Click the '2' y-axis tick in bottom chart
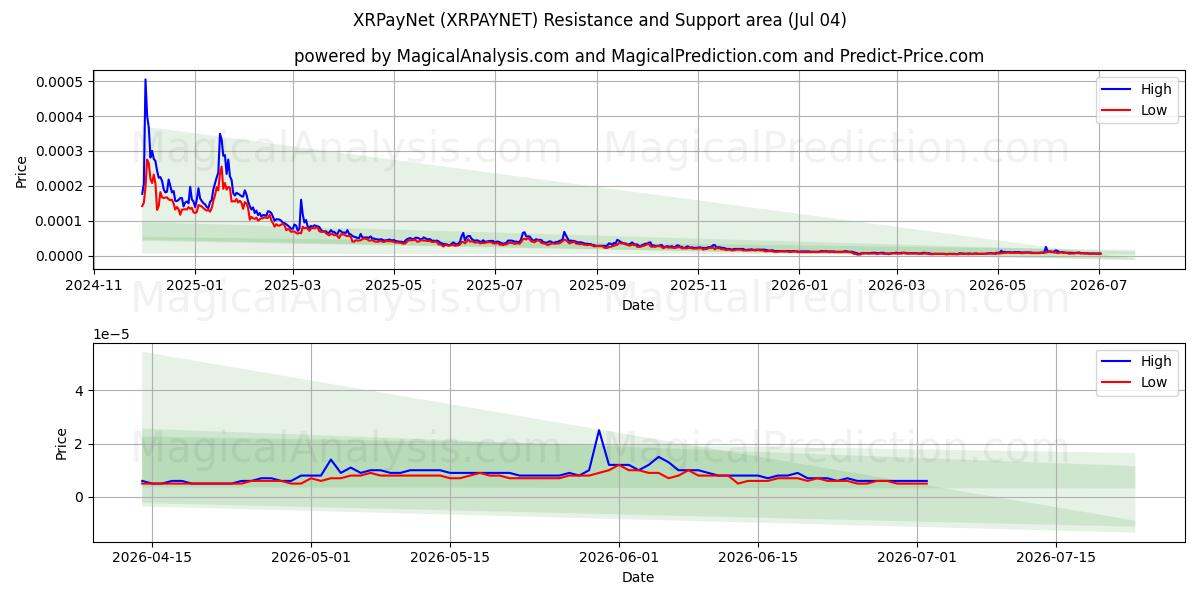 pyautogui.click(x=81, y=444)
